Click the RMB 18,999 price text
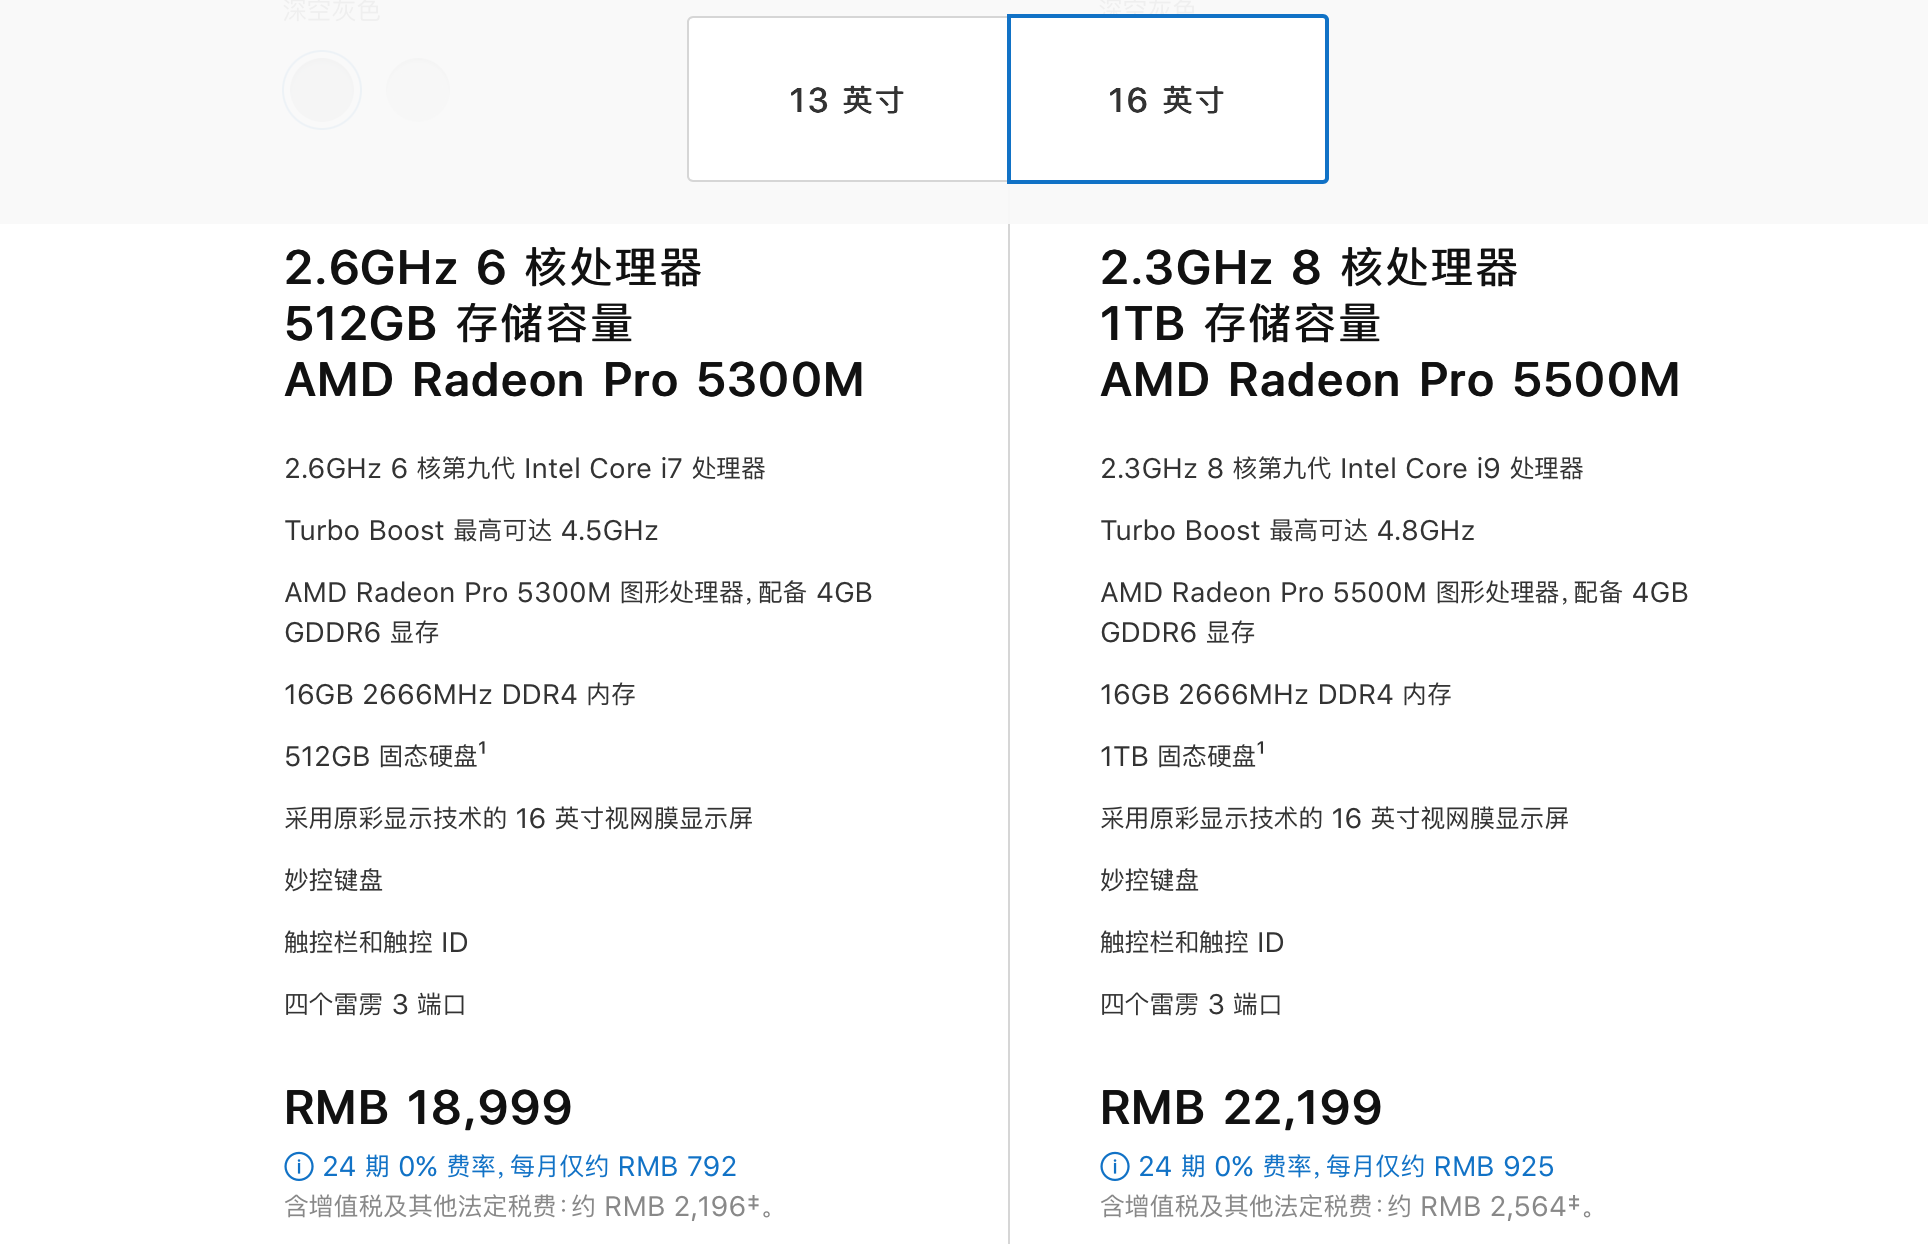The height and width of the screenshot is (1244, 1928). pos(427,1107)
